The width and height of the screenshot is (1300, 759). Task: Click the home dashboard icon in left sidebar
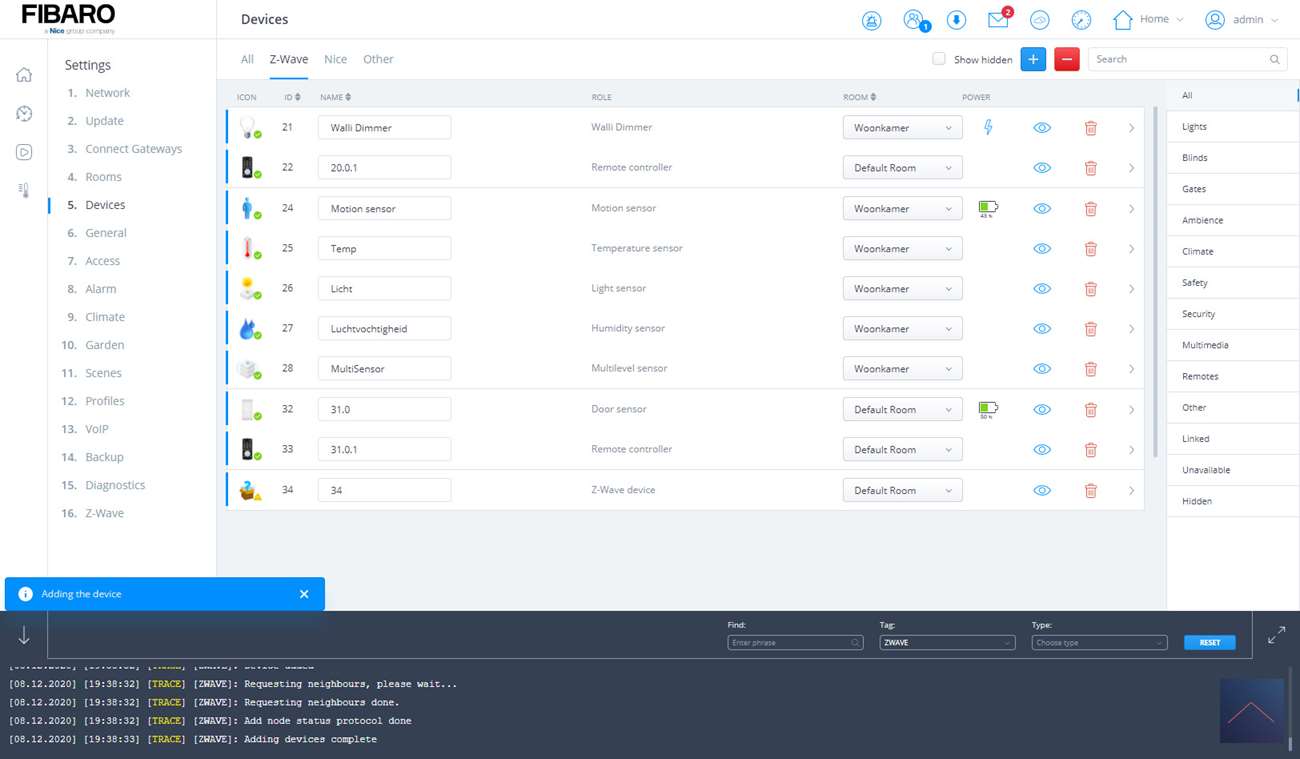(x=24, y=75)
